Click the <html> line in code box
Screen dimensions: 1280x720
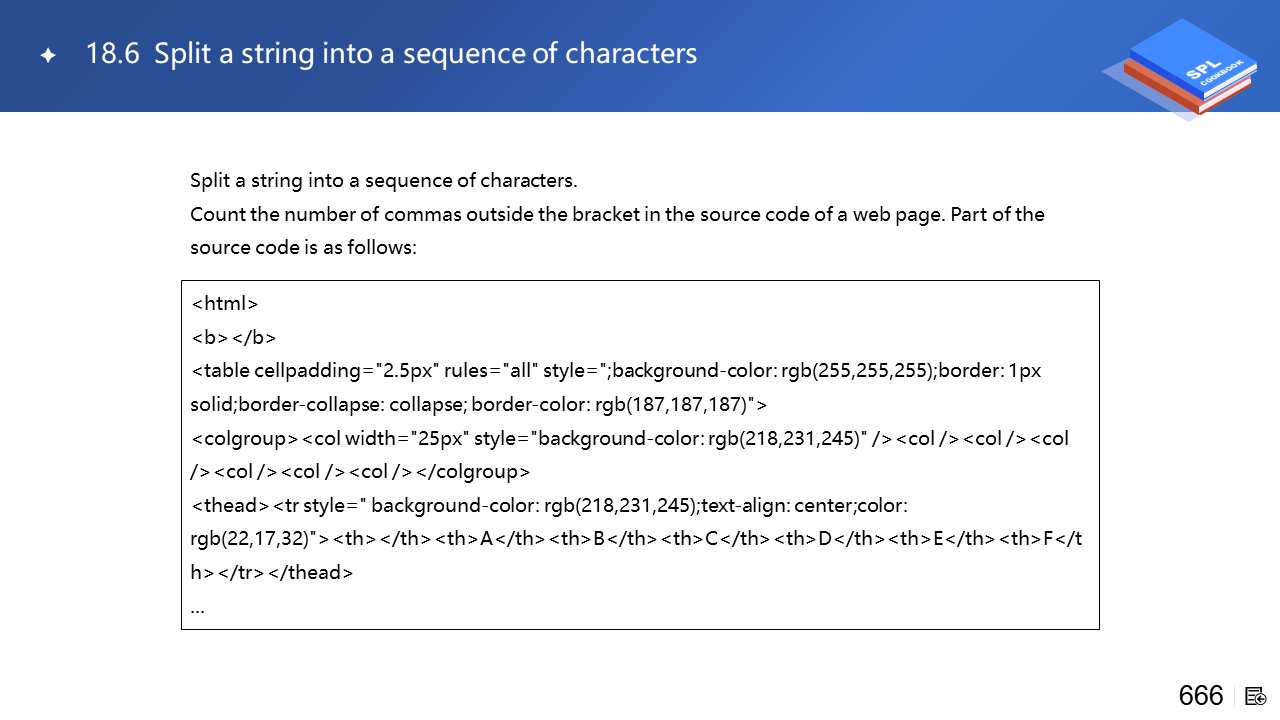pyautogui.click(x=225, y=303)
